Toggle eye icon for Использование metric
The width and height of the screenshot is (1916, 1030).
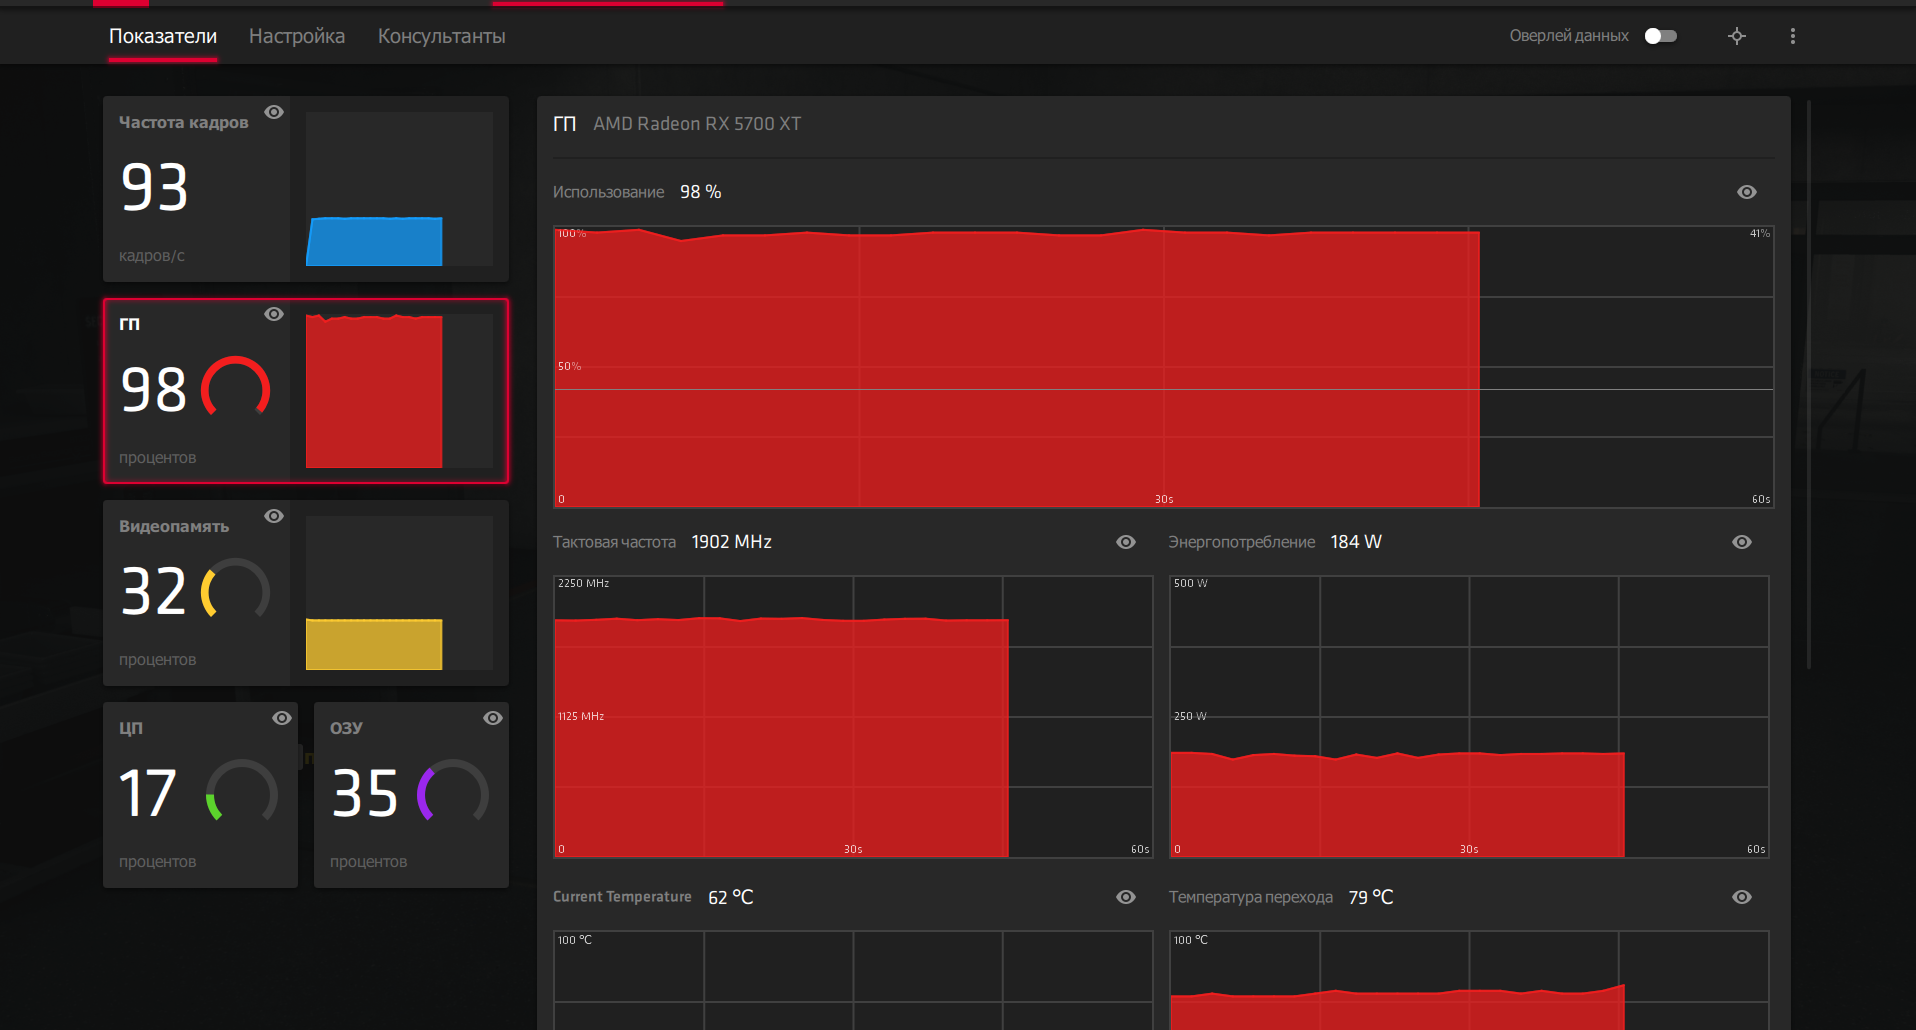click(1747, 192)
